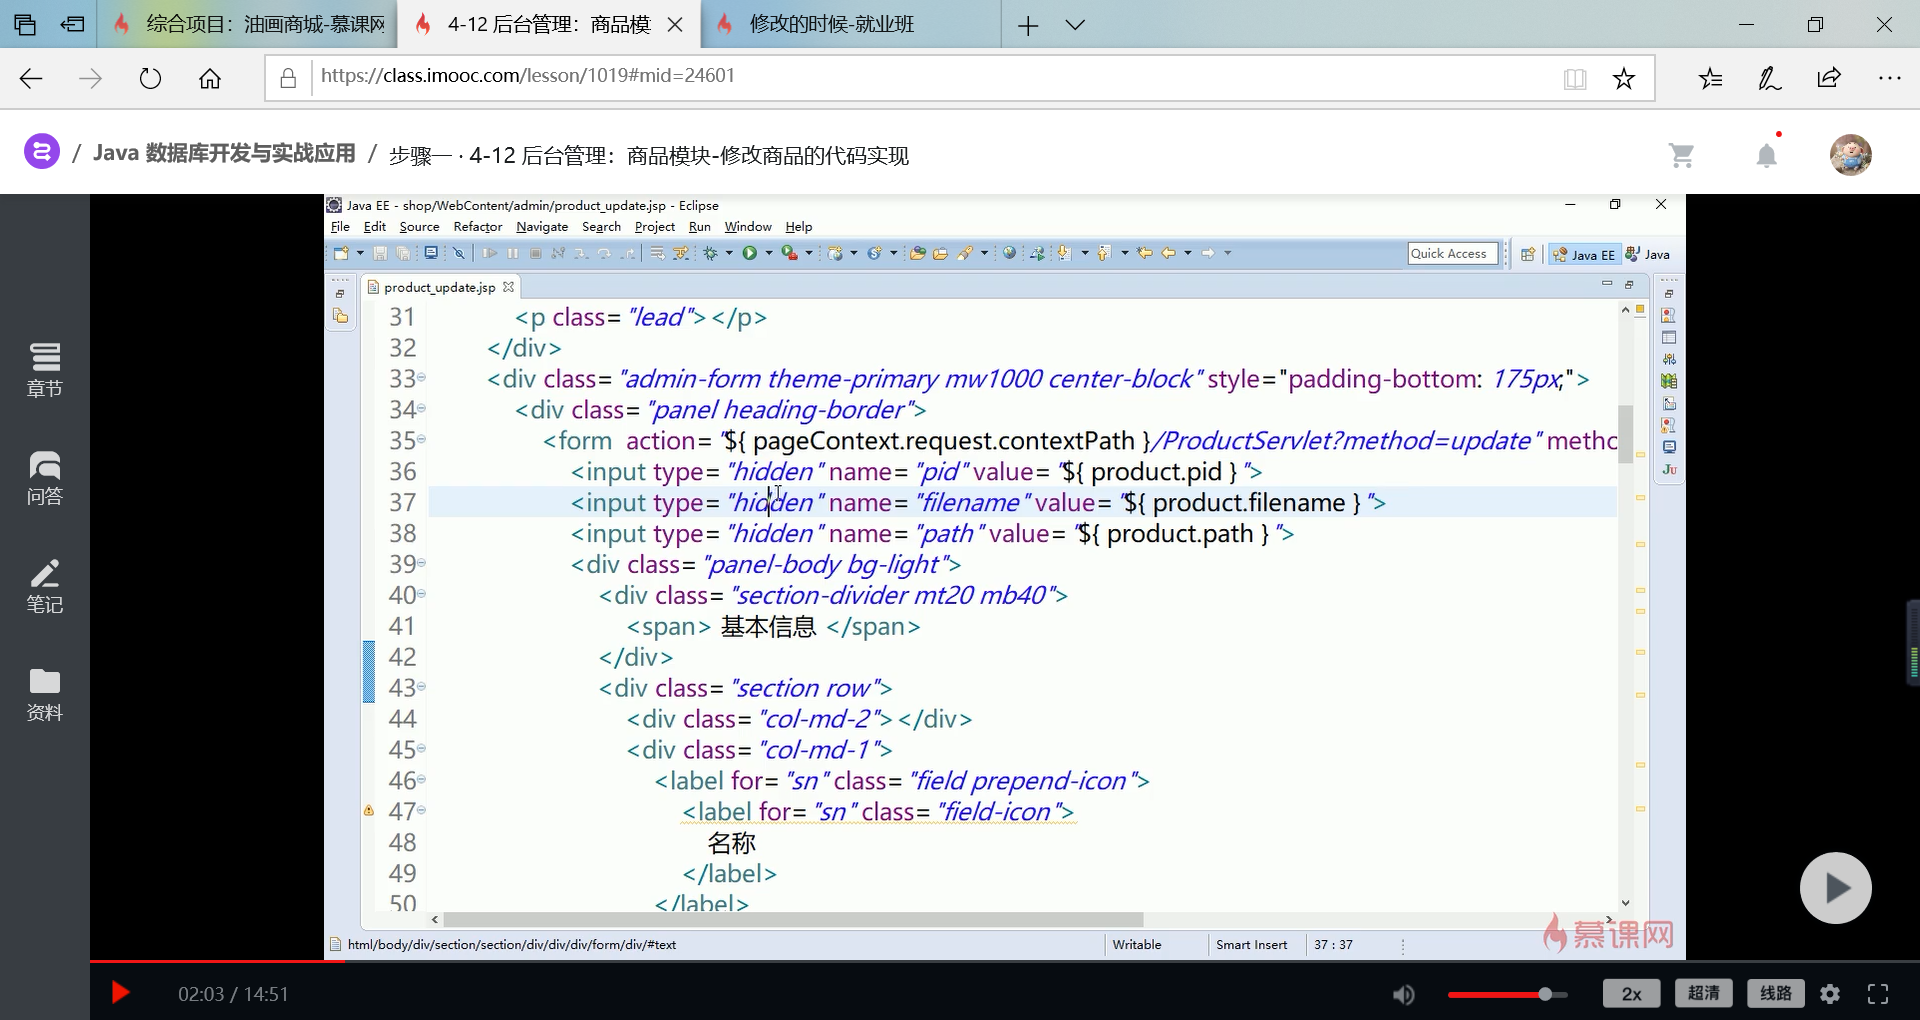The width and height of the screenshot is (1920, 1020).
Task: Click the Java perspective button
Action: coord(1648,254)
